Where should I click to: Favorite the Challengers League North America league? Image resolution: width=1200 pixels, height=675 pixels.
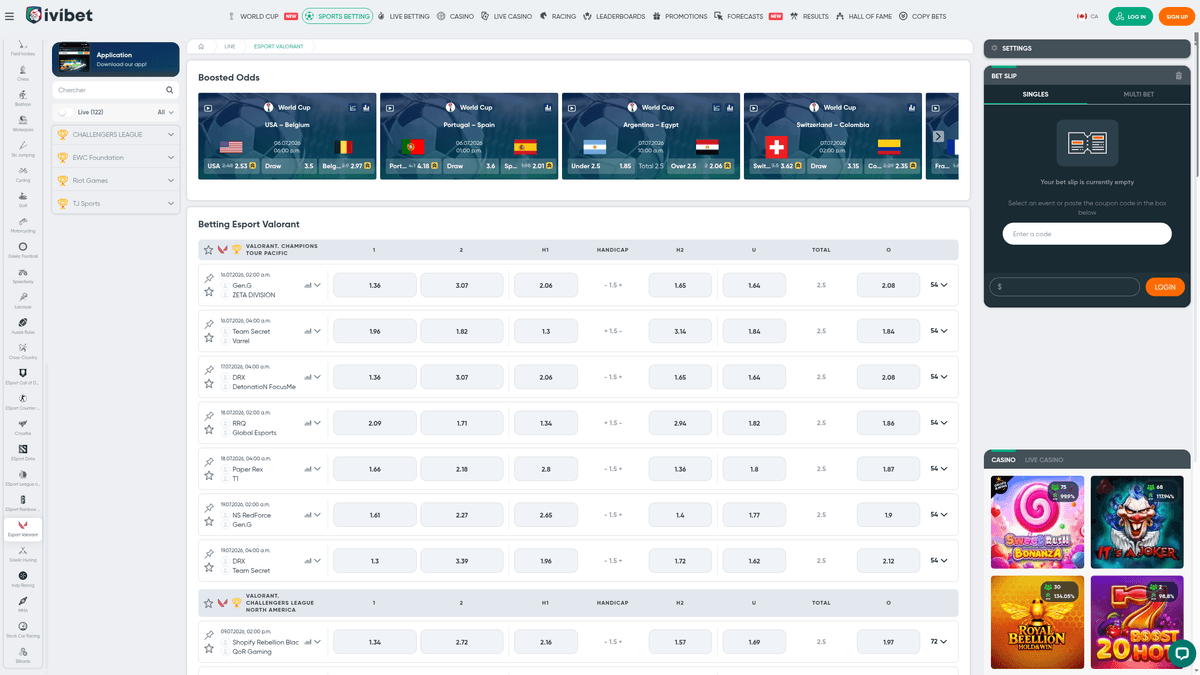click(x=208, y=603)
